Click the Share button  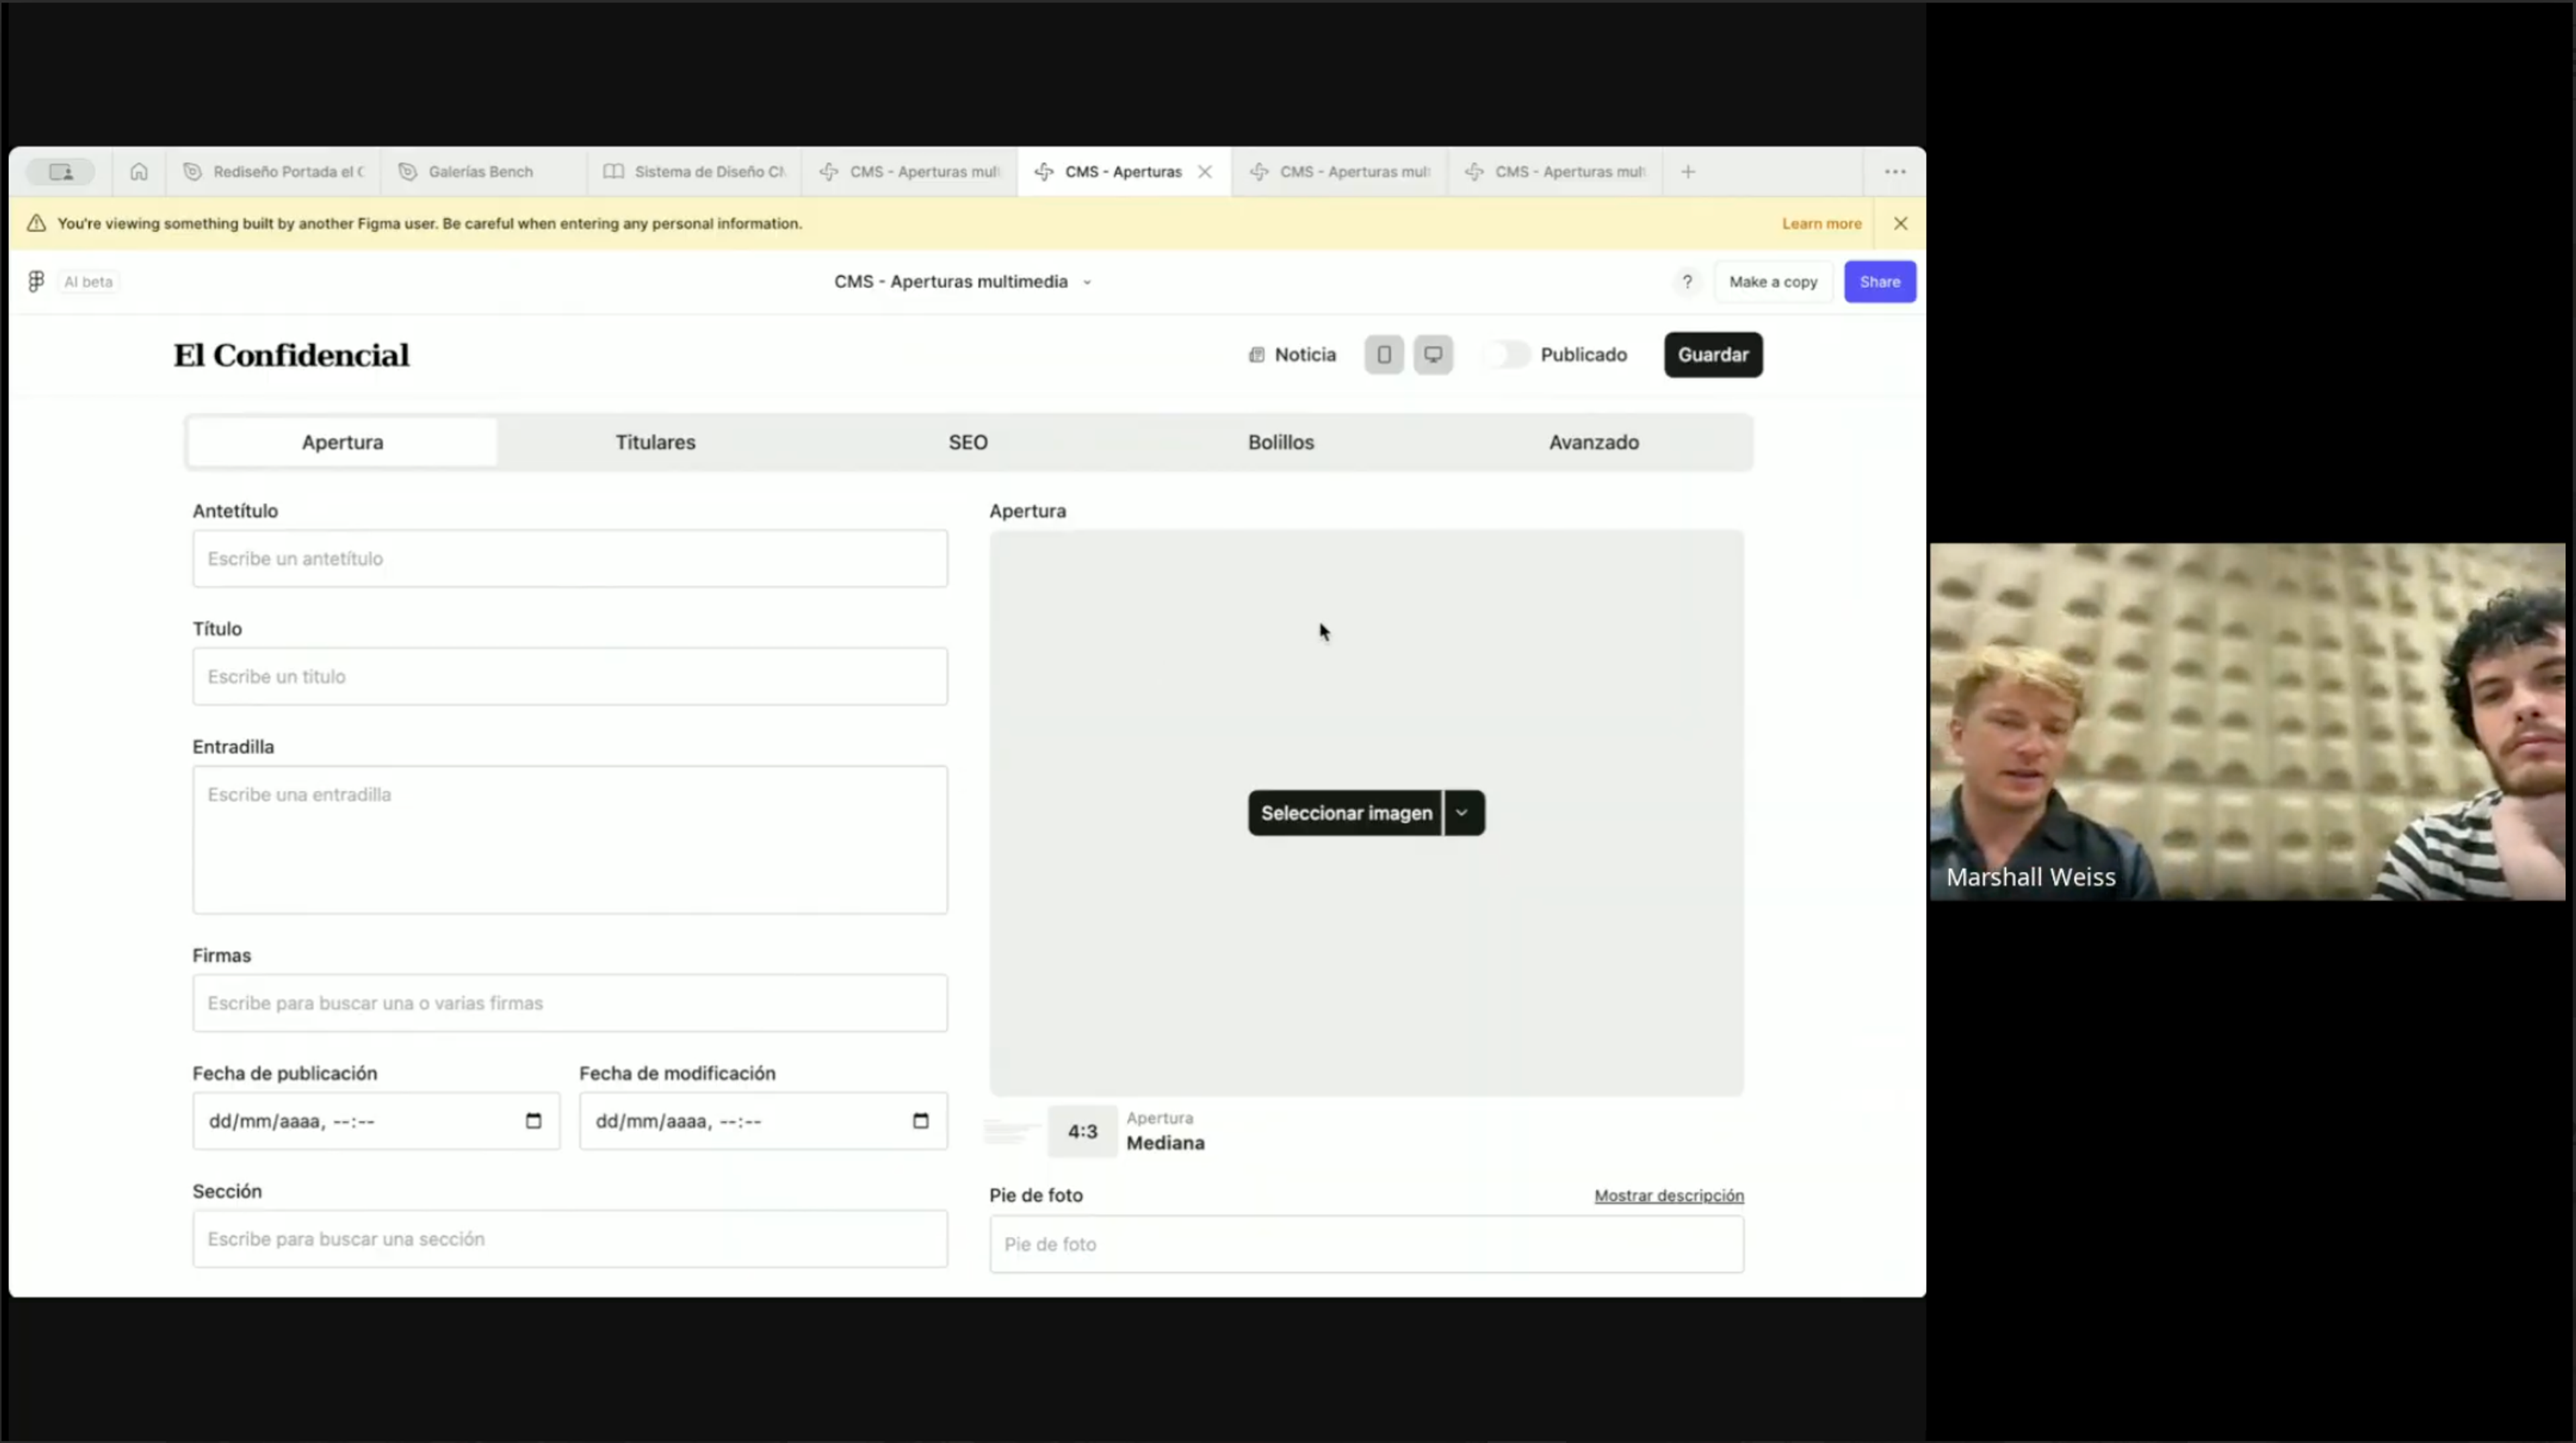click(1880, 282)
